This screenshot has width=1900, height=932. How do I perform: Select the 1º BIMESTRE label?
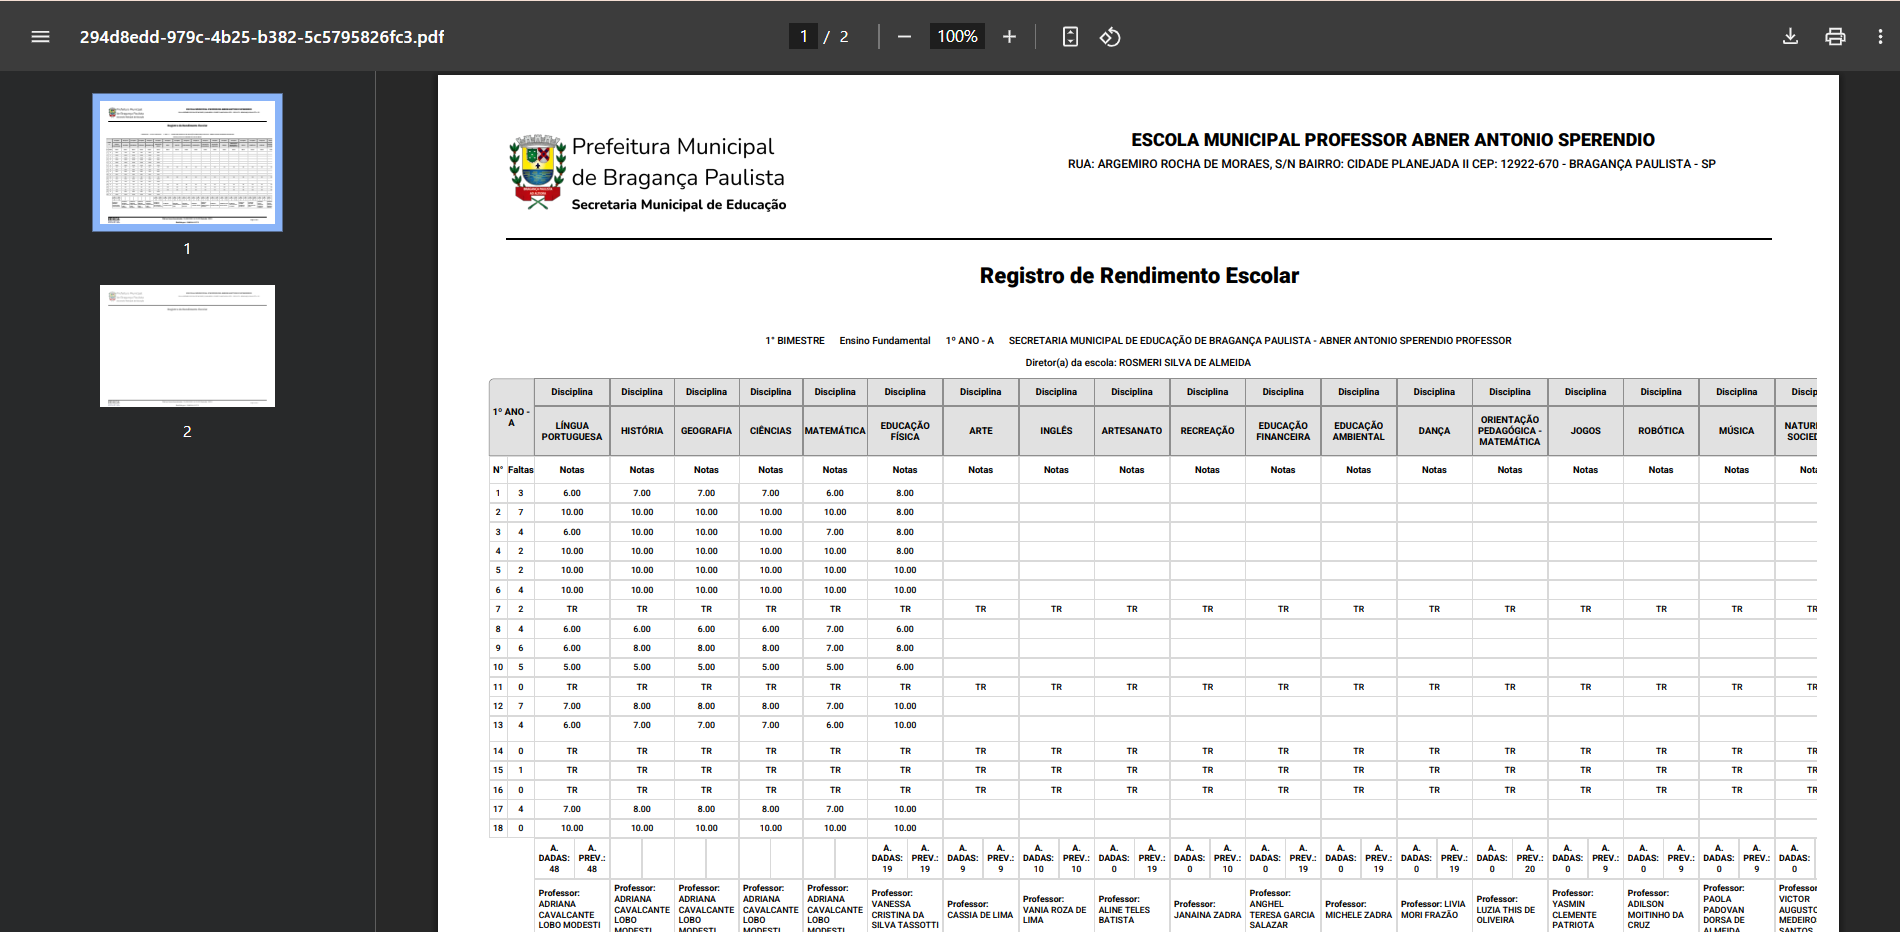tap(795, 341)
